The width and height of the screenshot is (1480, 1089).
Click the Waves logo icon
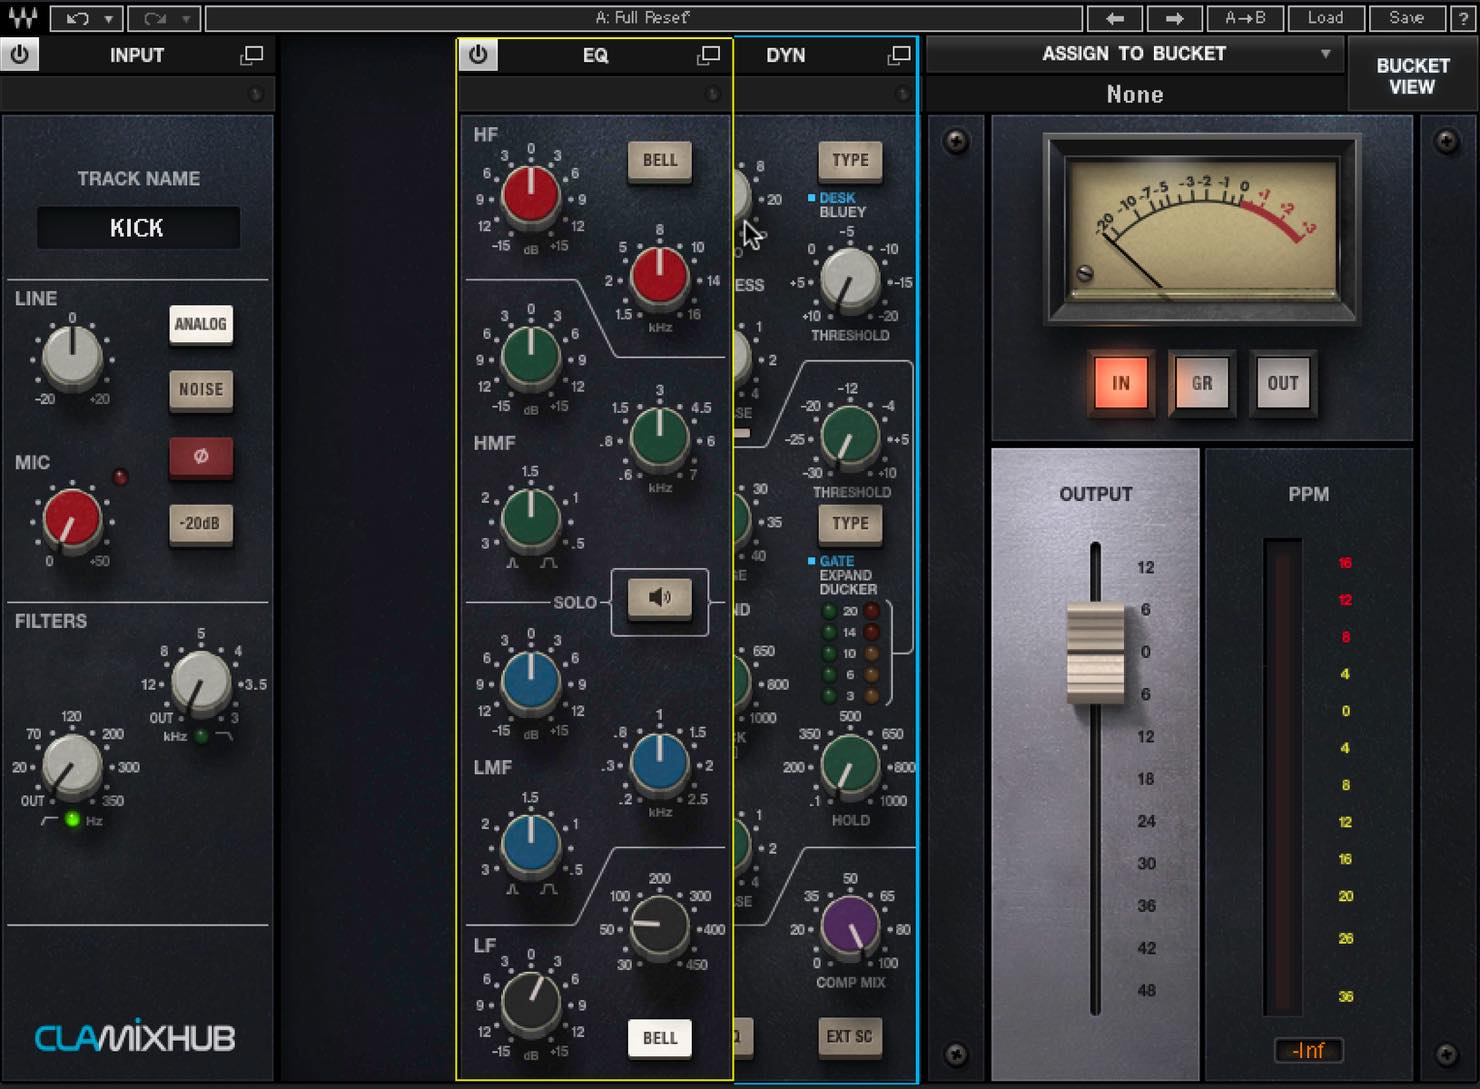tap(22, 17)
